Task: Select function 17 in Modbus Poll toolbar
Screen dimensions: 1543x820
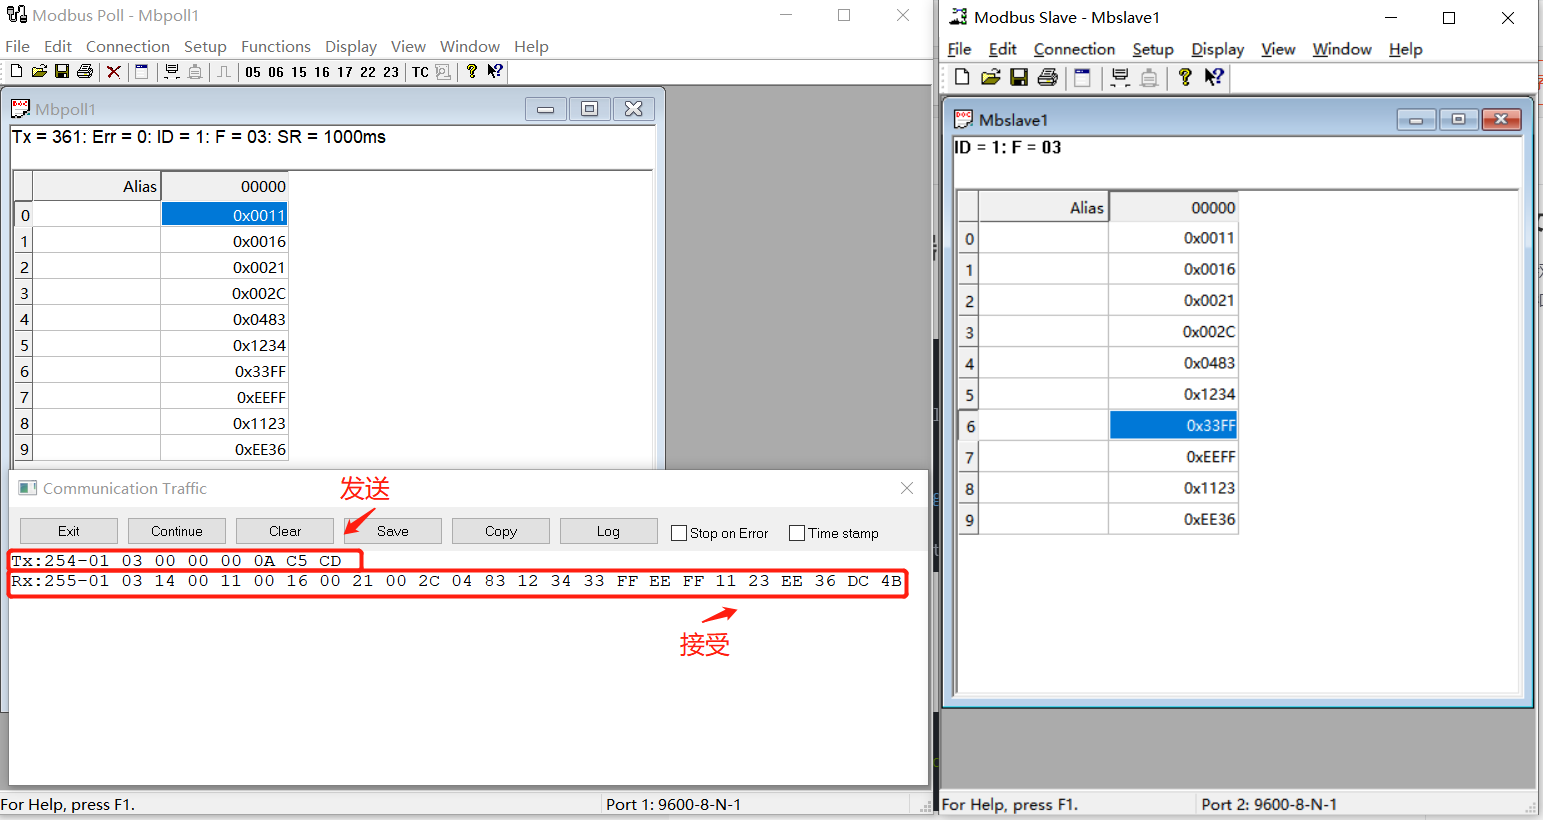Action: click(x=345, y=72)
